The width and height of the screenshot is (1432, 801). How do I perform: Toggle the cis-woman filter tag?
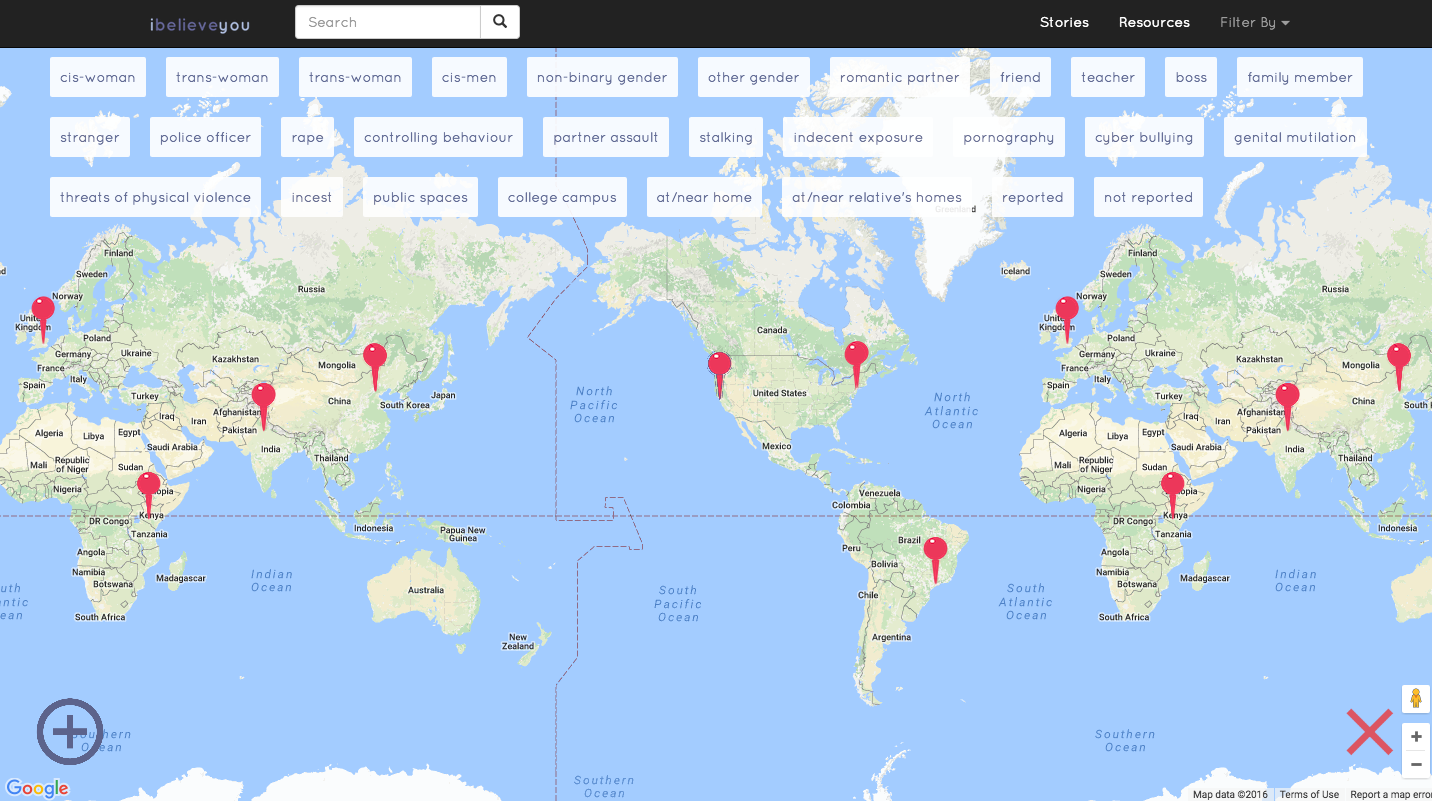tap(98, 77)
